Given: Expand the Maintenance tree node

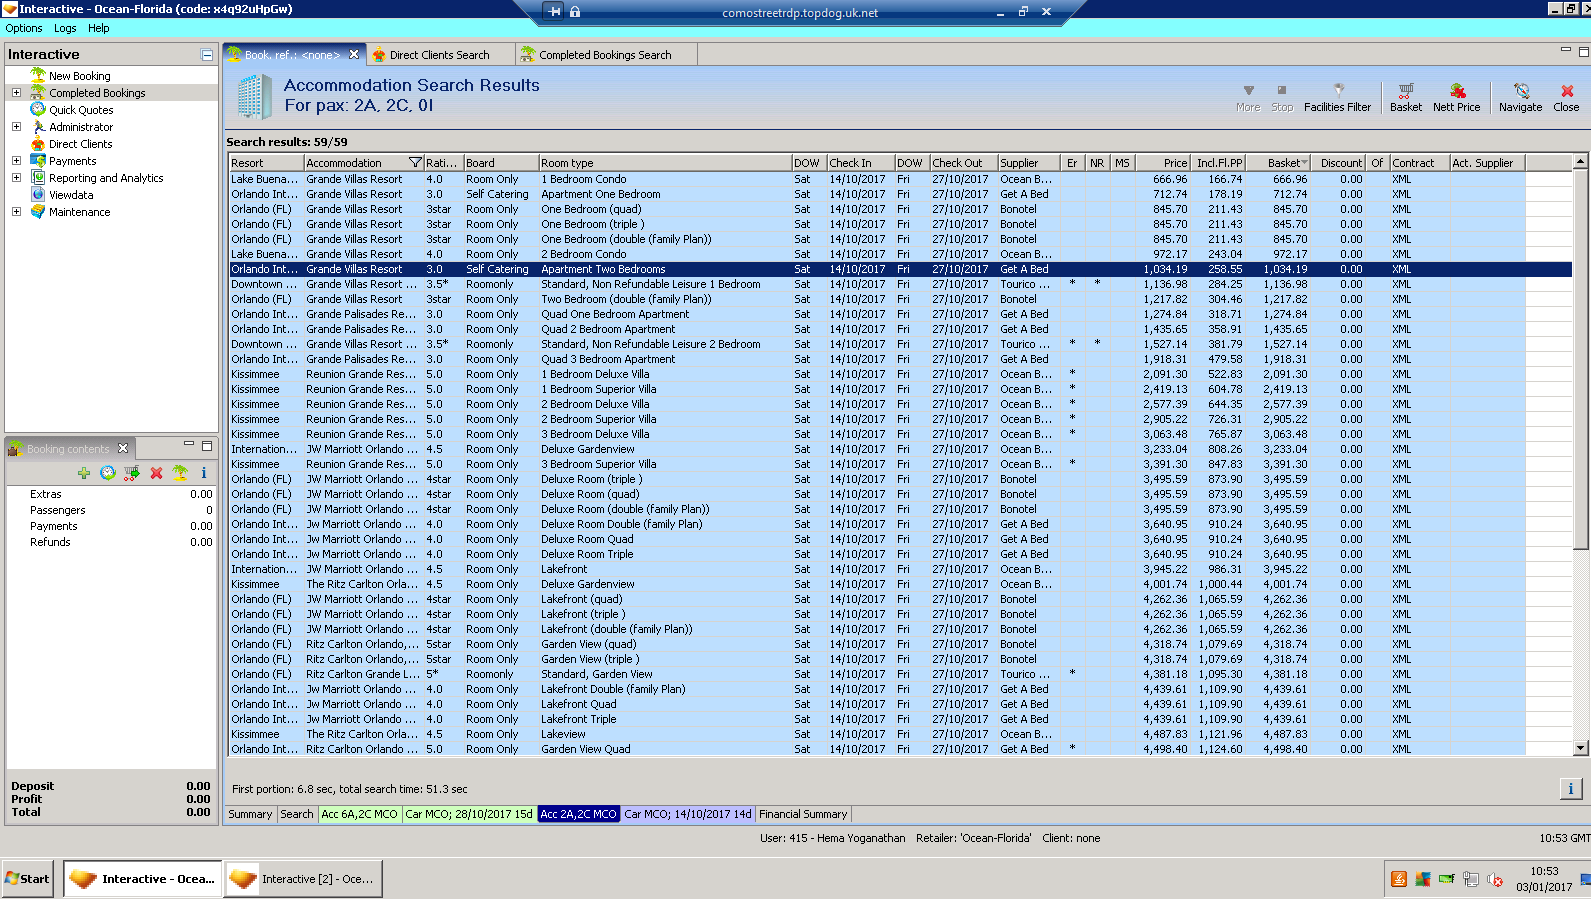Looking at the screenshot, I should pyautogui.click(x=16, y=212).
